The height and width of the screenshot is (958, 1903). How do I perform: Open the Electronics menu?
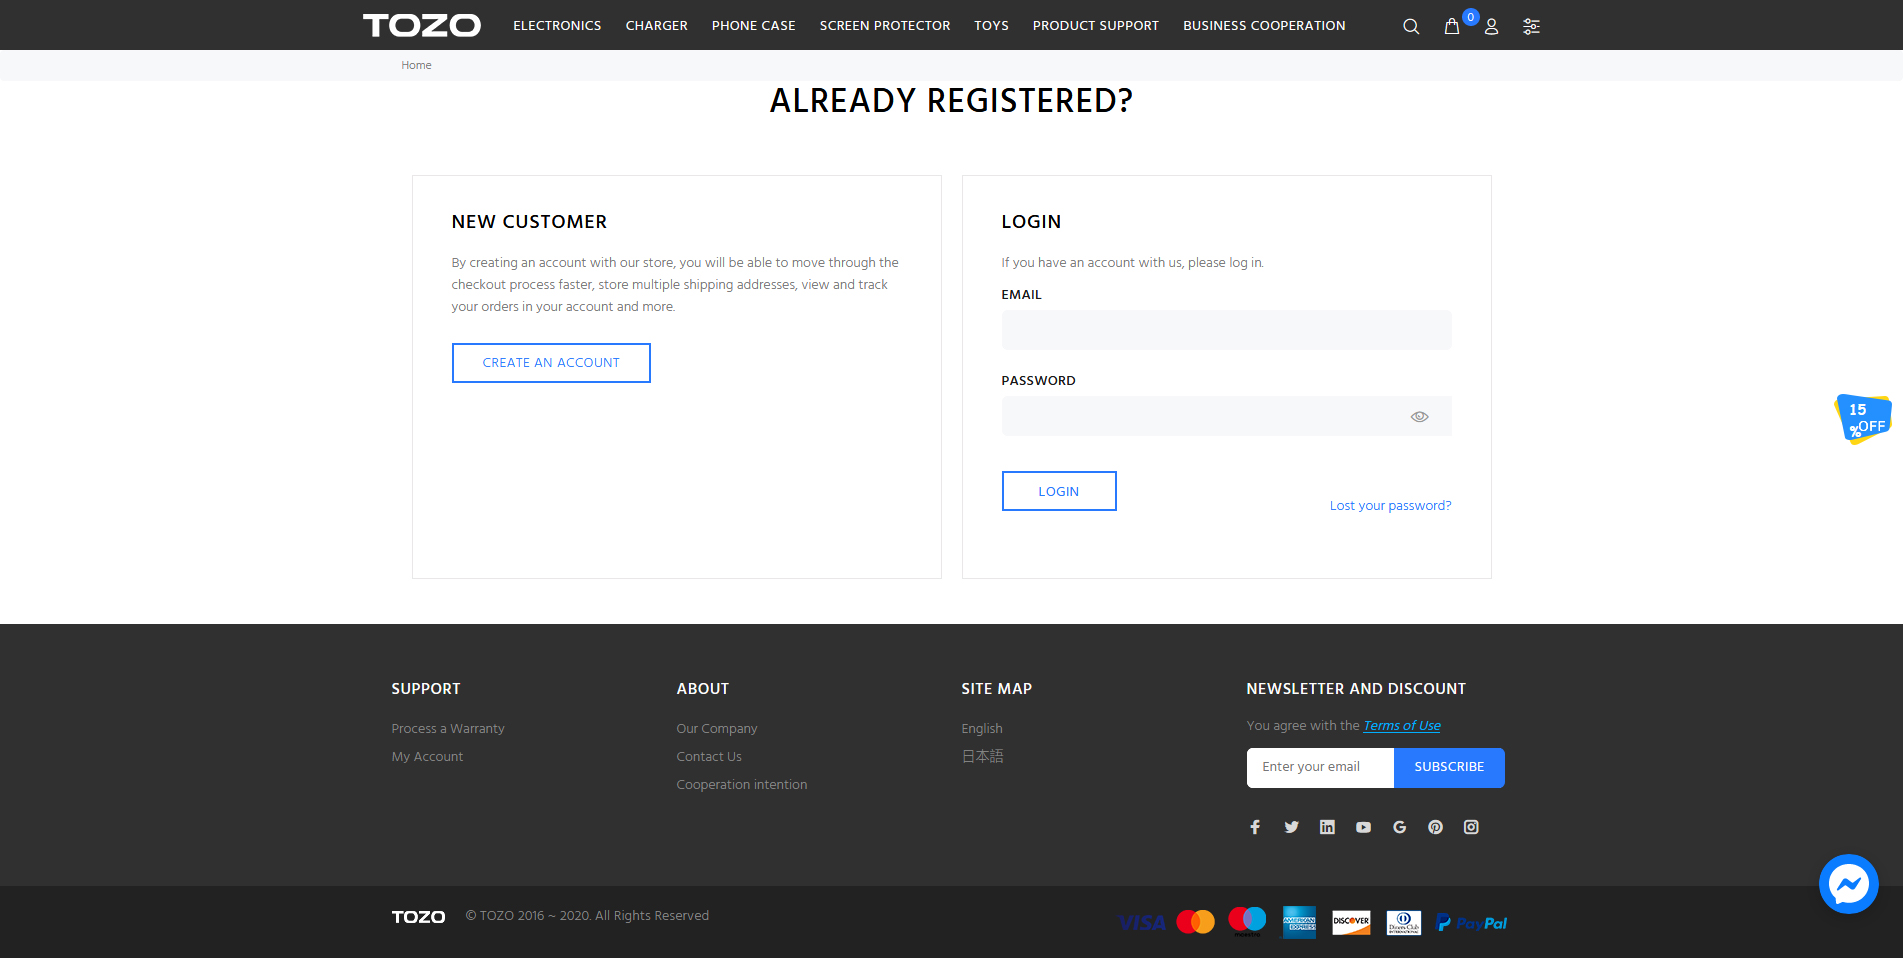pyautogui.click(x=557, y=26)
